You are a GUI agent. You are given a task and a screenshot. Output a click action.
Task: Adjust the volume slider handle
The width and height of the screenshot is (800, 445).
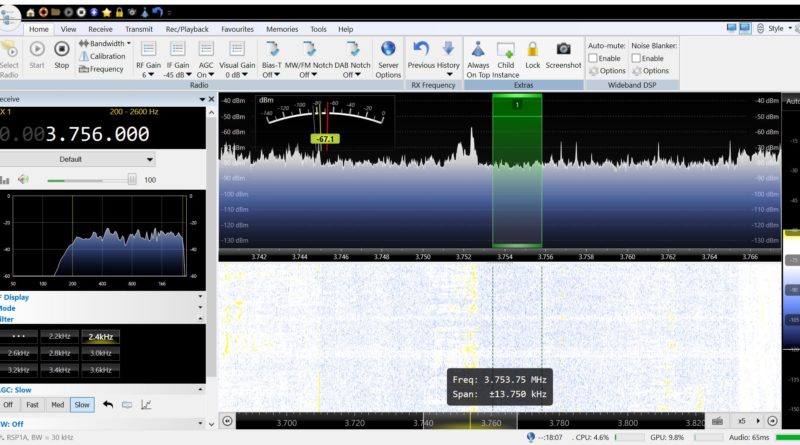tap(132, 179)
